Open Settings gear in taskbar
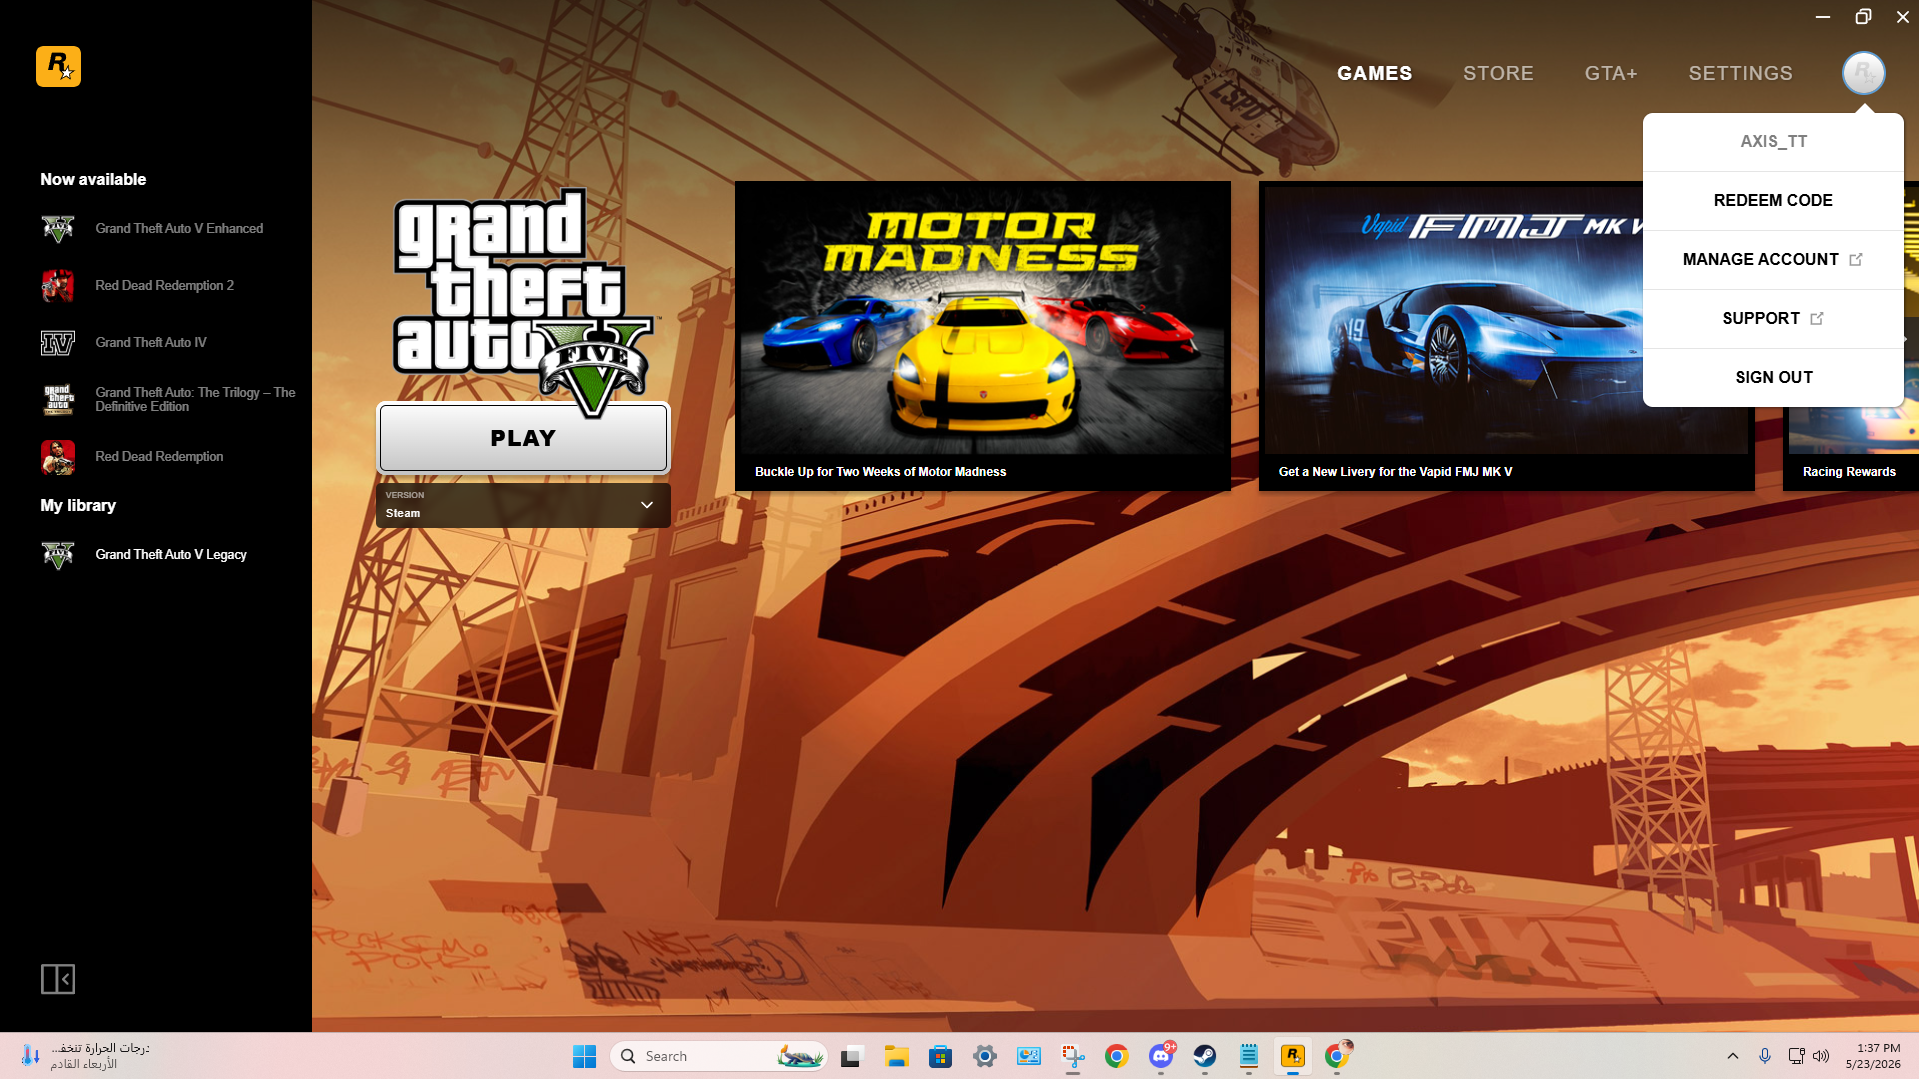Image resolution: width=1919 pixels, height=1079 pixels. coord(985,1056)
